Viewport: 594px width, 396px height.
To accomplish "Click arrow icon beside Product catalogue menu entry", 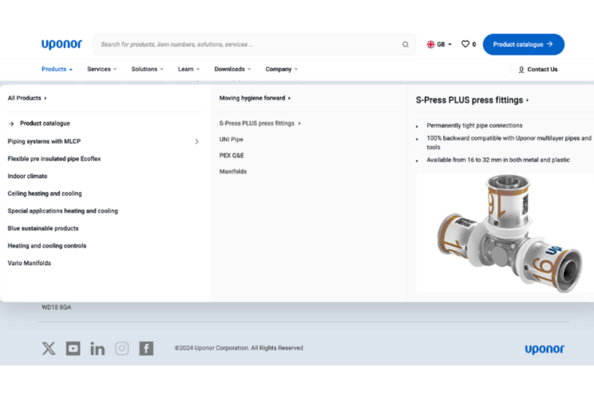I will [x=11, y=124].
